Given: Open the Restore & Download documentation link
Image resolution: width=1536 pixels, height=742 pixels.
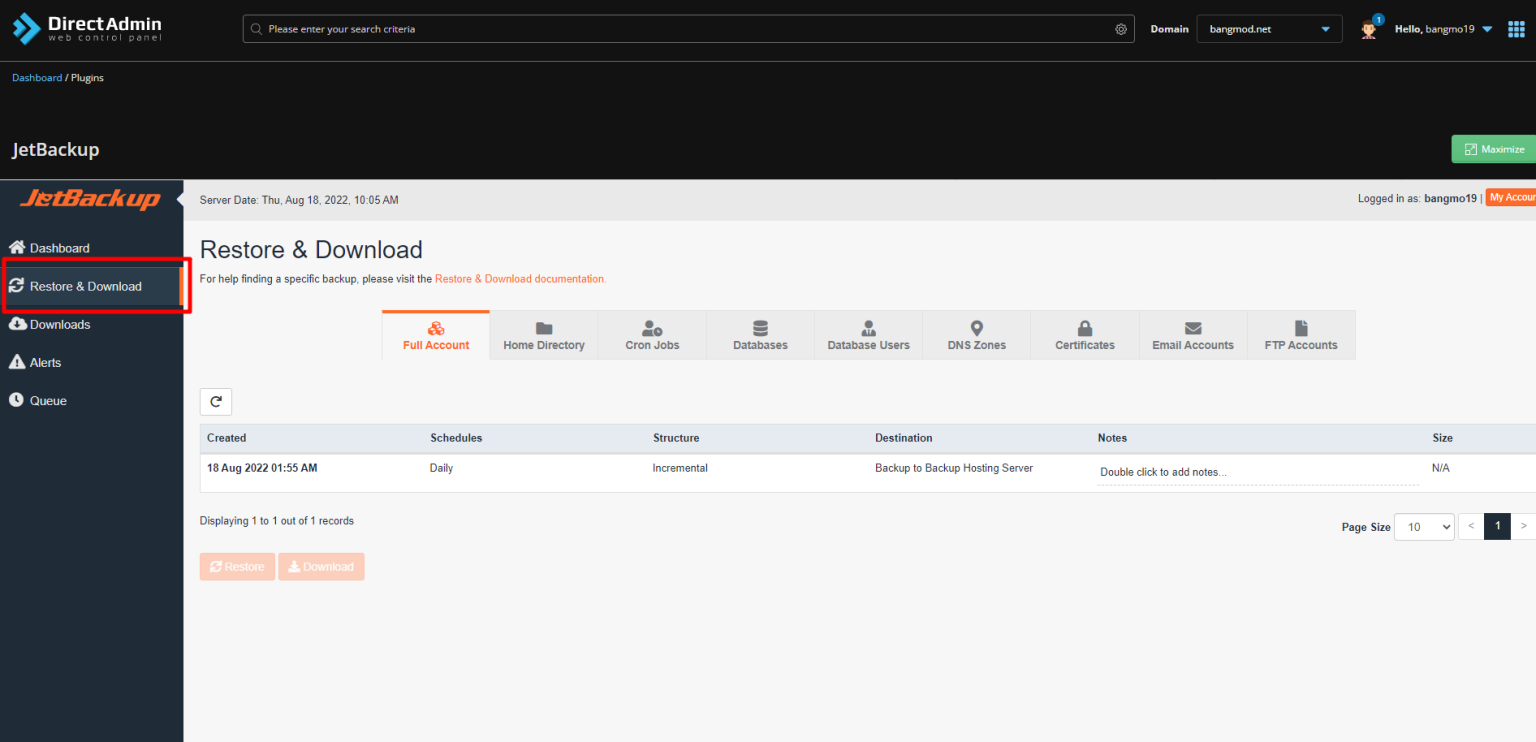Looking at the screenshot, I should click(x=519, y=278).
